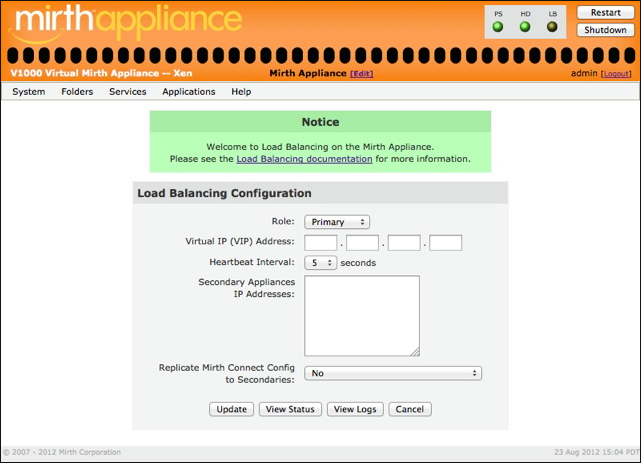Edit the Mirth Appliance name
The width and height of the screenshot is (641, 463).
(x=361, y=74)
